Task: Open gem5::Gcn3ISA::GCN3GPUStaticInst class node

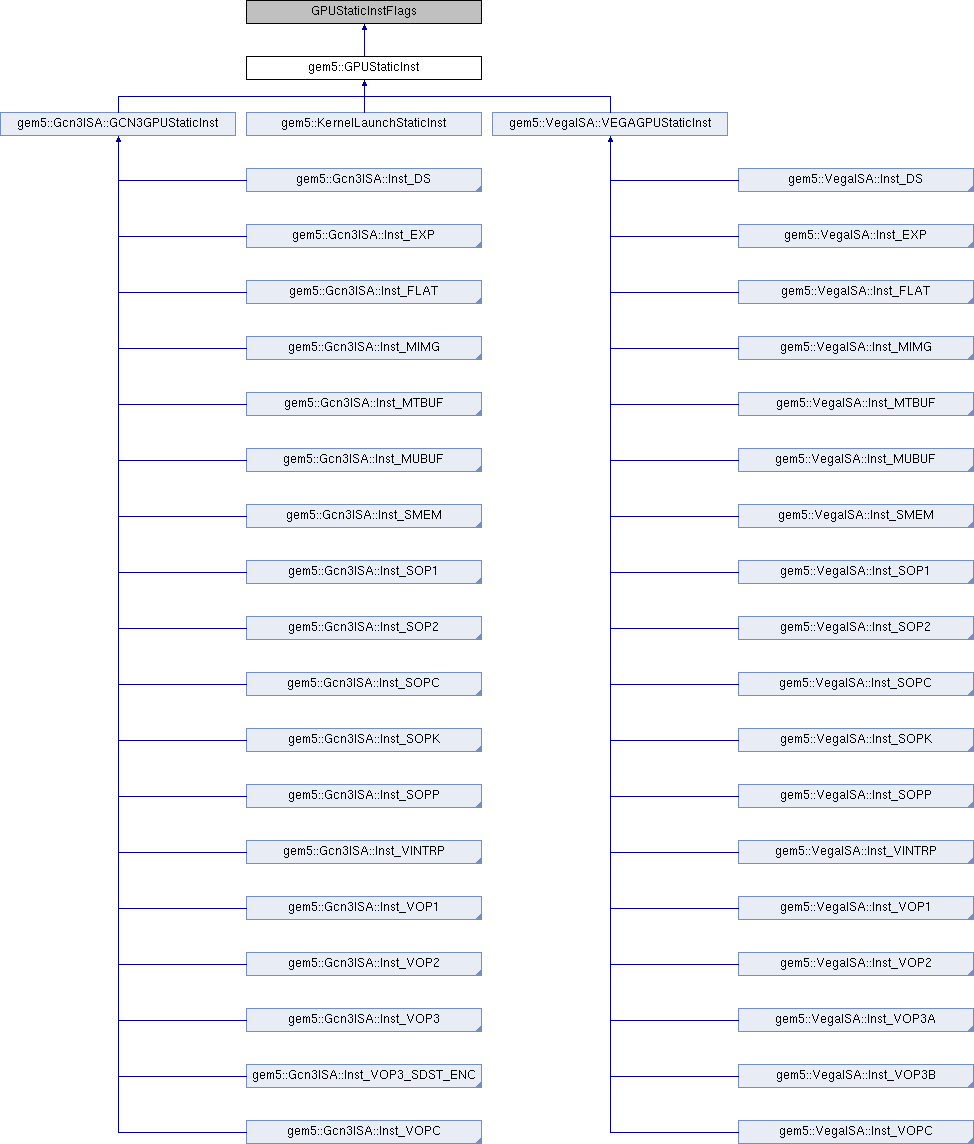Action: (118, 124)
